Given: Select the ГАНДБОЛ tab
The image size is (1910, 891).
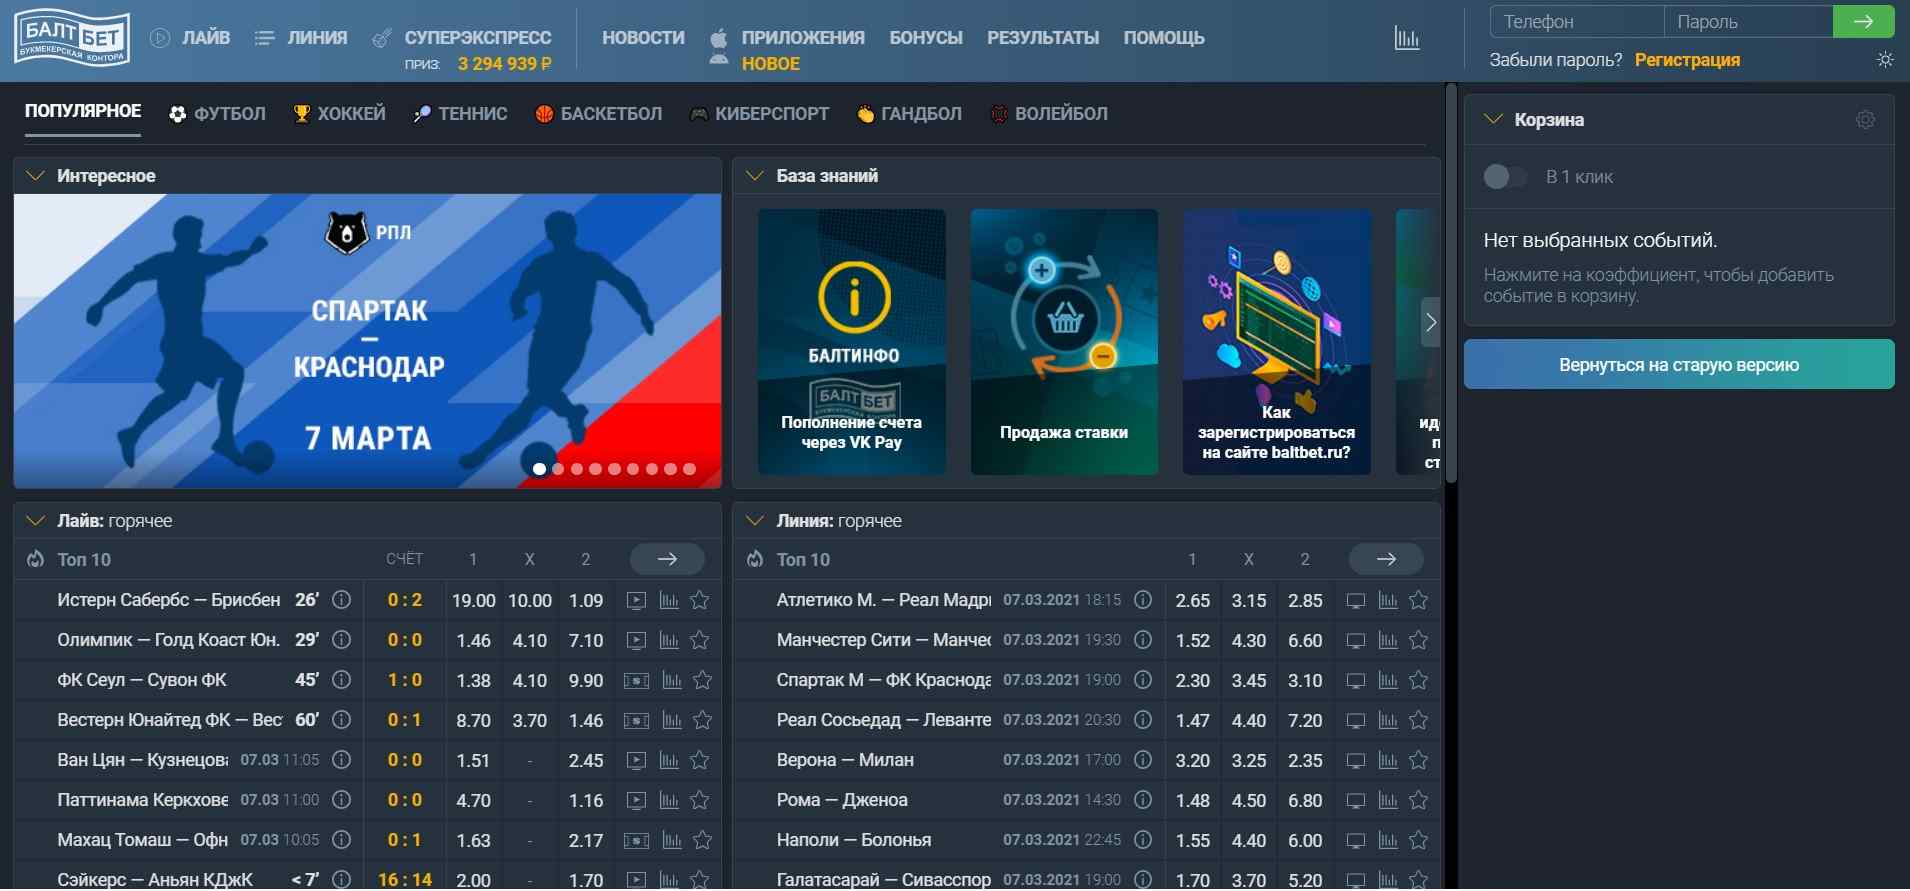Looking at the screenshot, I should [x=909, y=114].
